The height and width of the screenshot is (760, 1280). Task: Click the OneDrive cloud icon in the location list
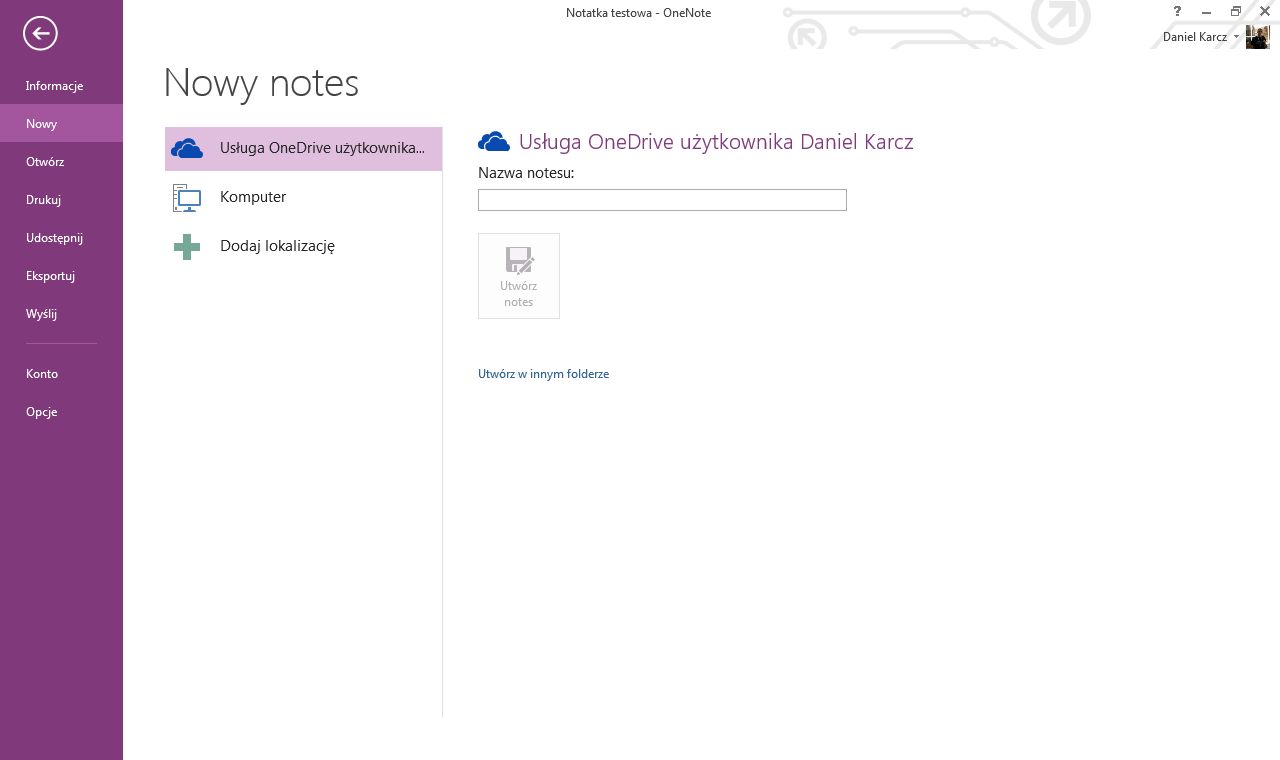[187, 149]
